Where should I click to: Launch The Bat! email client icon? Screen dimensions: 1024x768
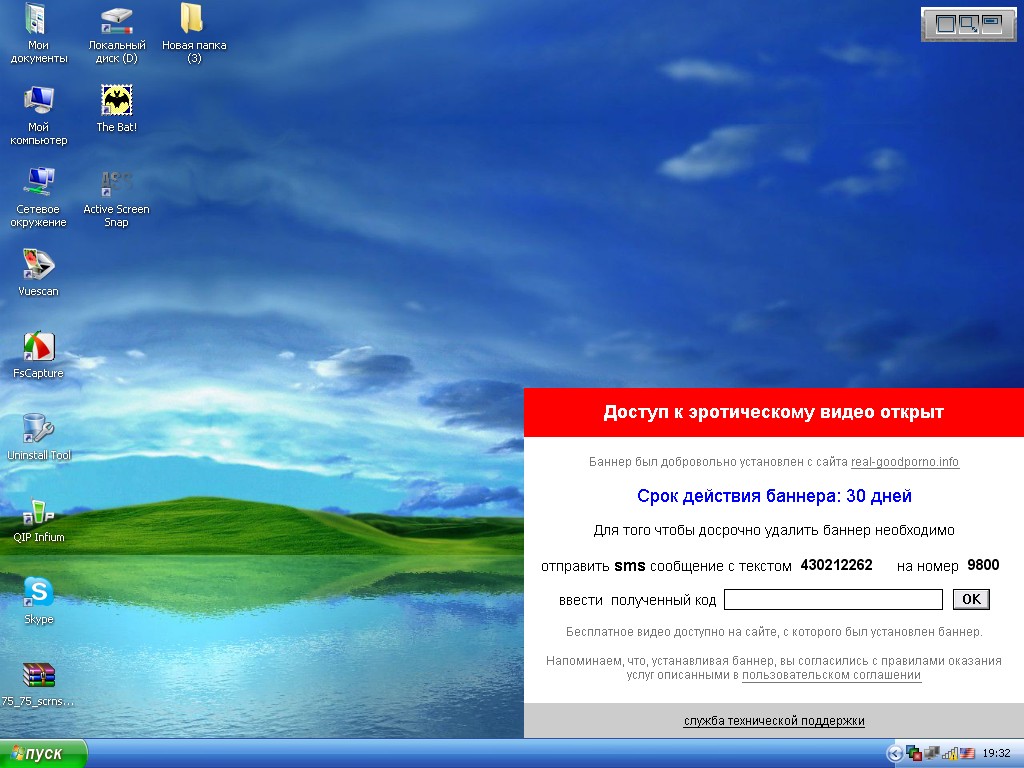click(117, 101)
